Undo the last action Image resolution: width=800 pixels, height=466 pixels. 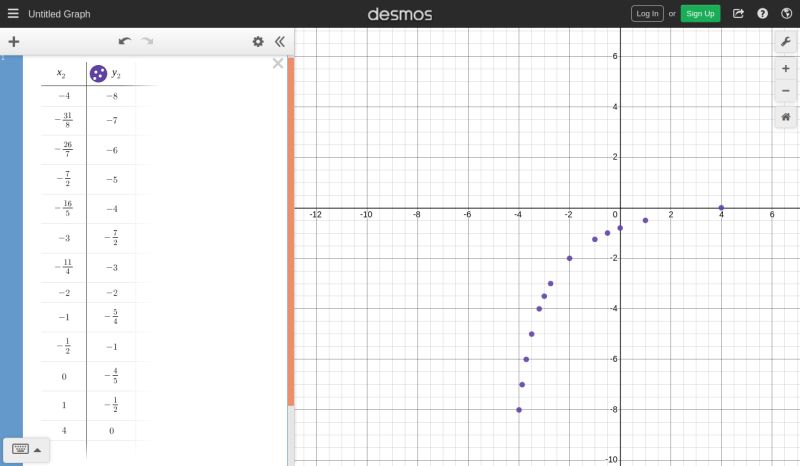coord(124,41)
